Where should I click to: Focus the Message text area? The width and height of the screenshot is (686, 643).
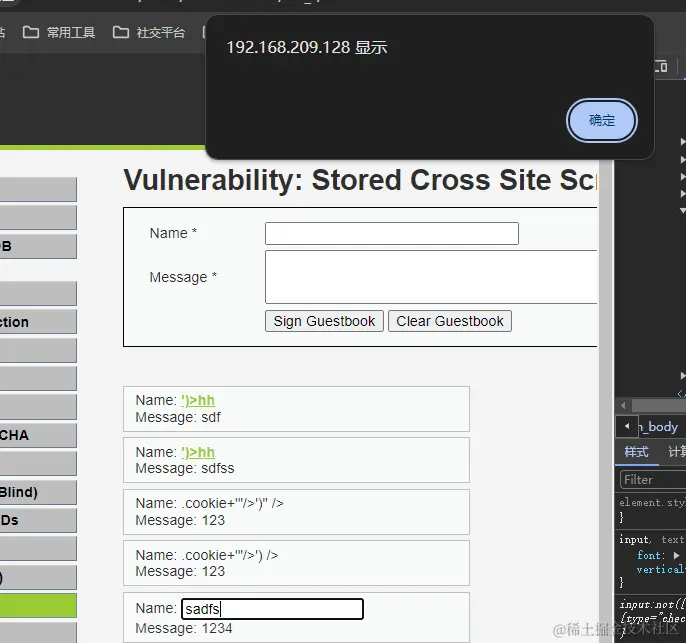pyautogui.click(x=431, y=277)
